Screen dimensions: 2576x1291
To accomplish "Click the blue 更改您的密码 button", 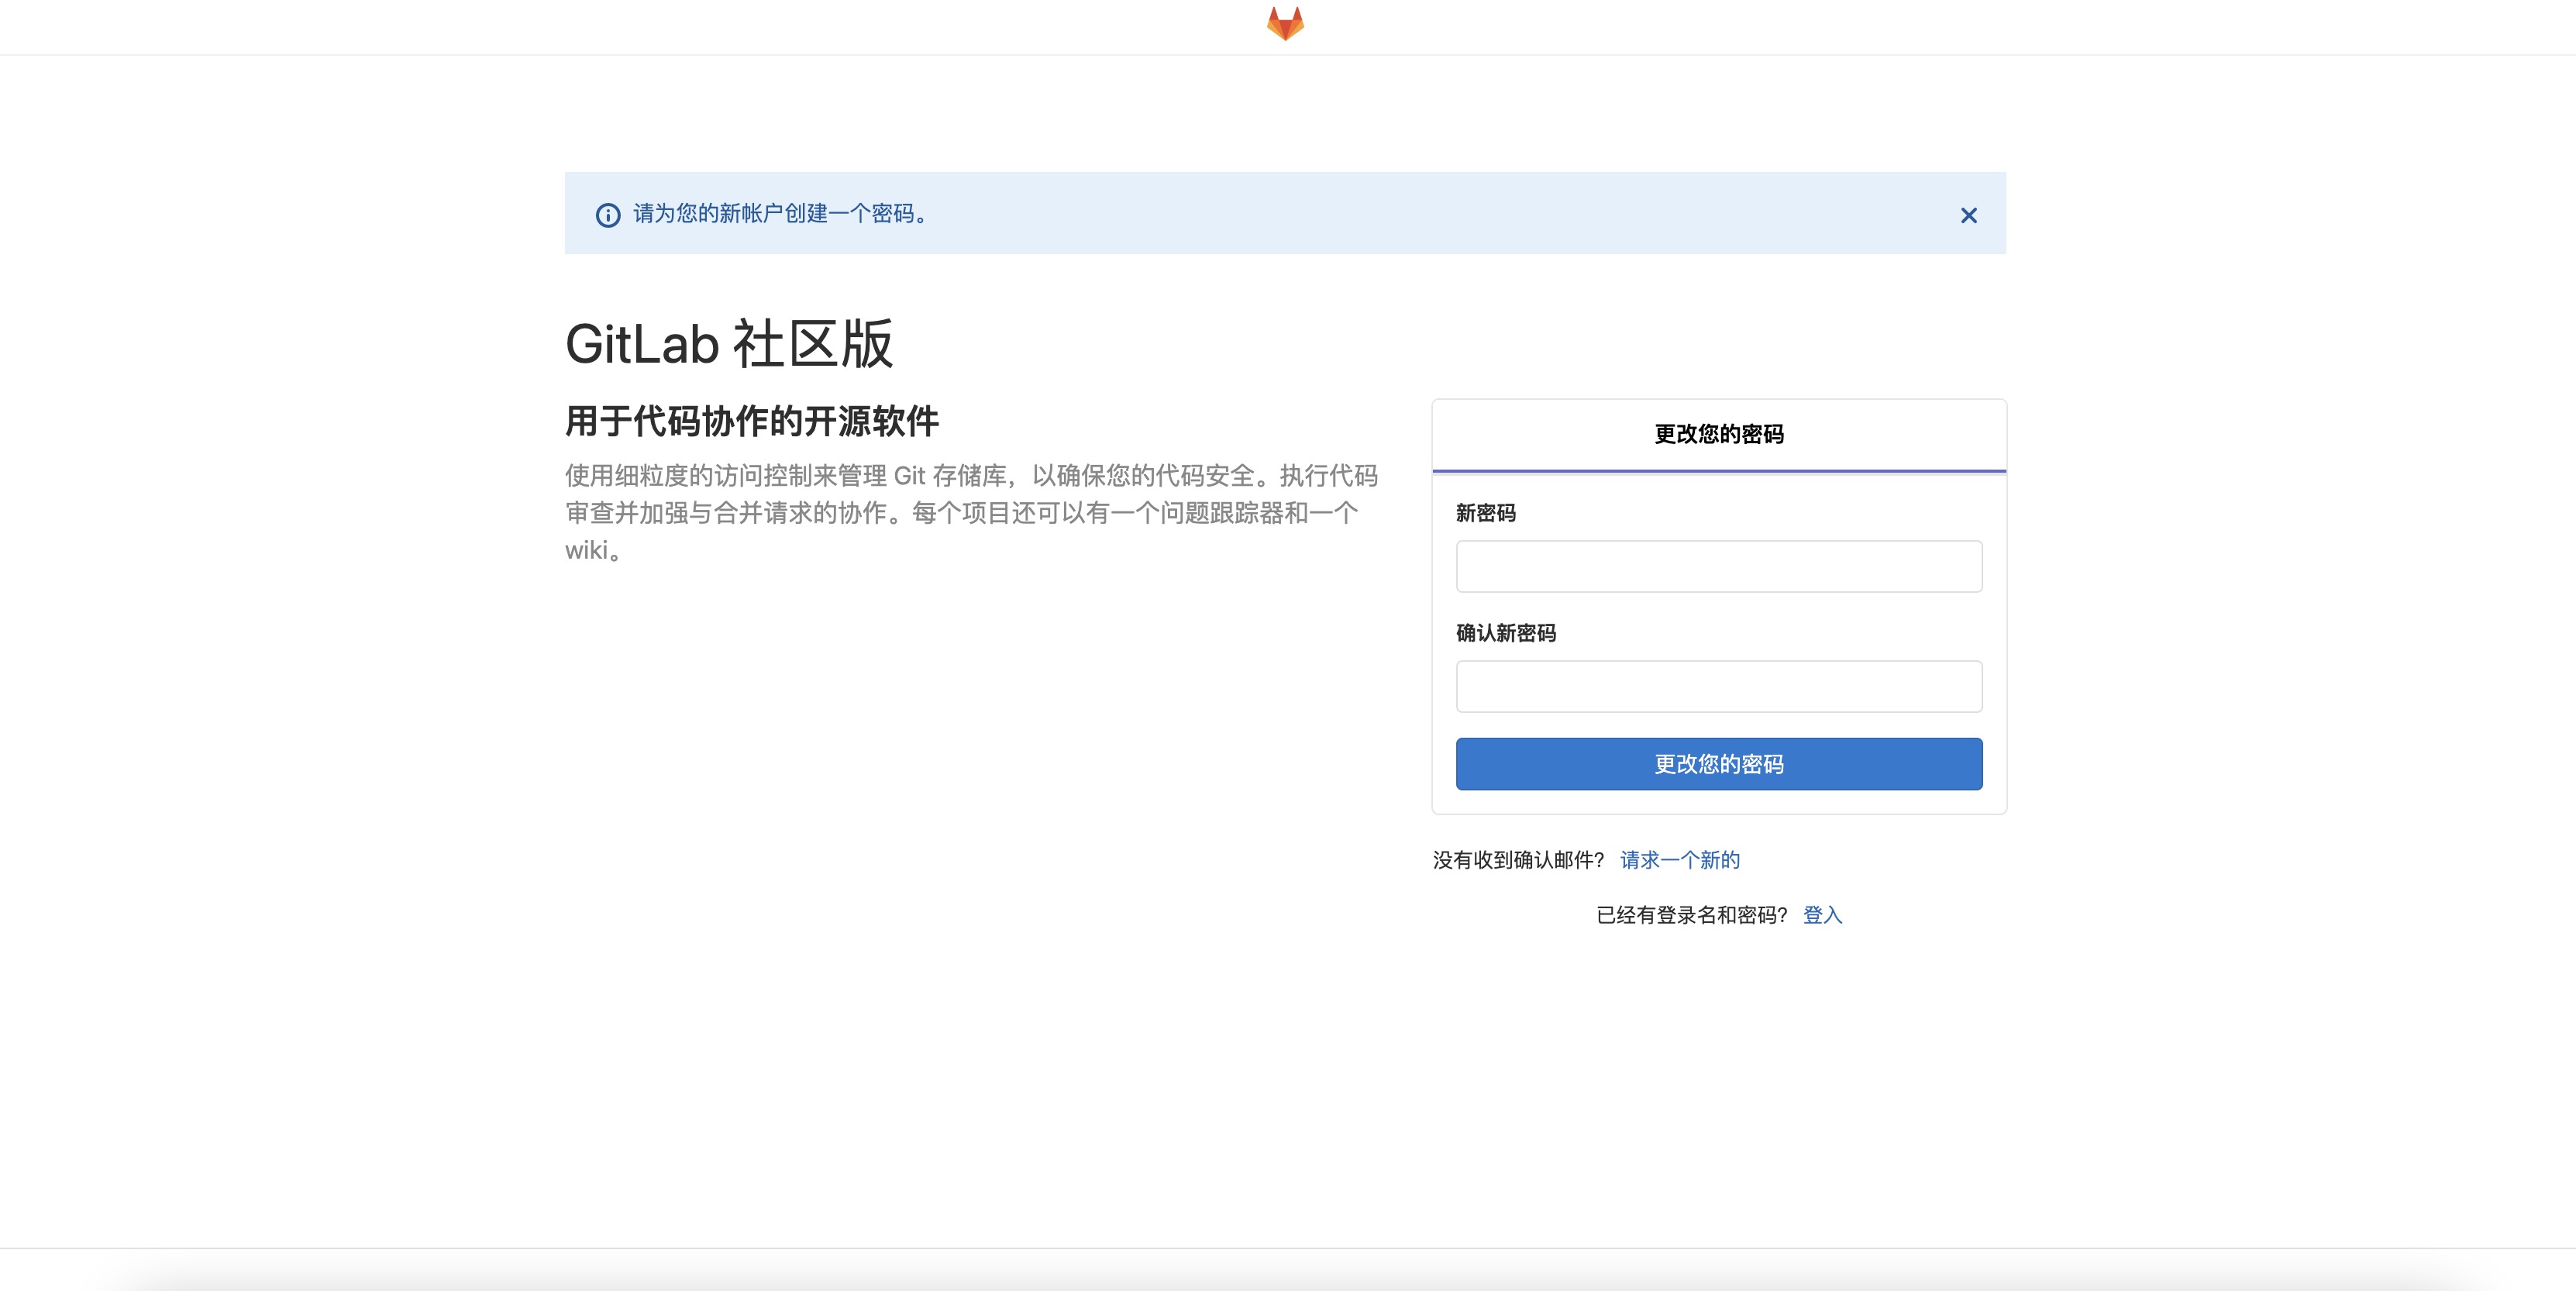I will click(x=1718, y=764).
